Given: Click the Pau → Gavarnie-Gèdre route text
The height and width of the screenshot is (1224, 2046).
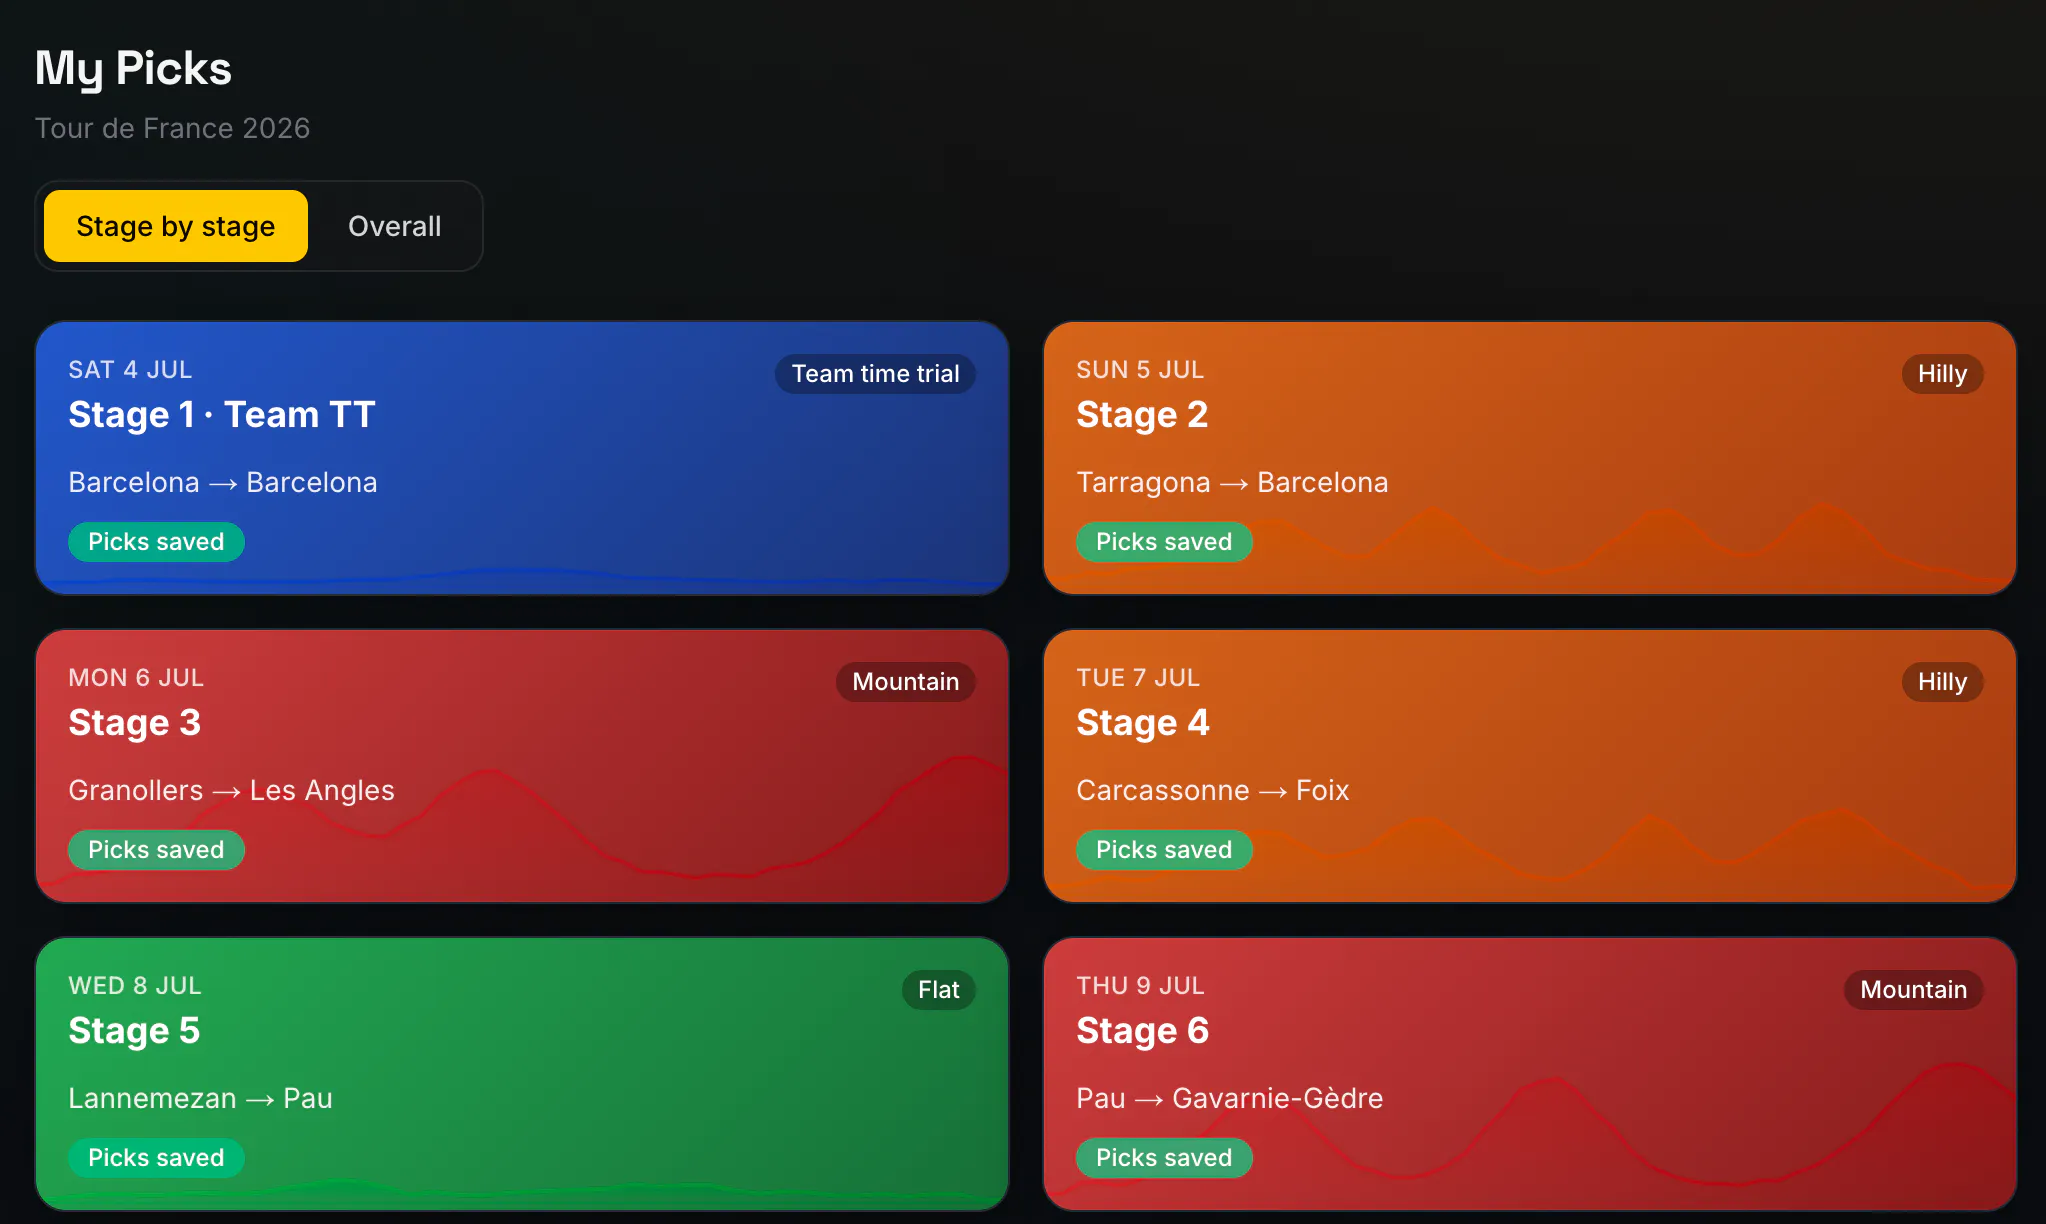Looking at the screenshot, I should (x=1230, y=1098).
